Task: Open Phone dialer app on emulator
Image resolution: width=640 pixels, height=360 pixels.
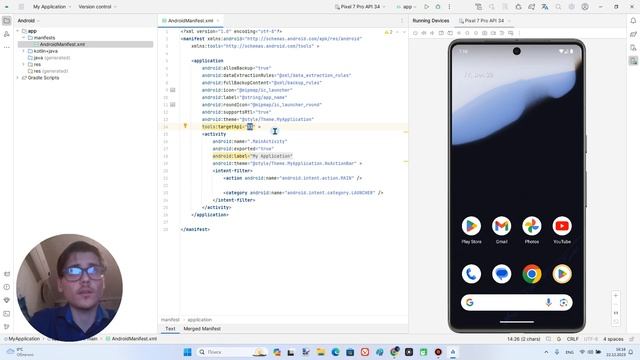Action: (471, 274)
